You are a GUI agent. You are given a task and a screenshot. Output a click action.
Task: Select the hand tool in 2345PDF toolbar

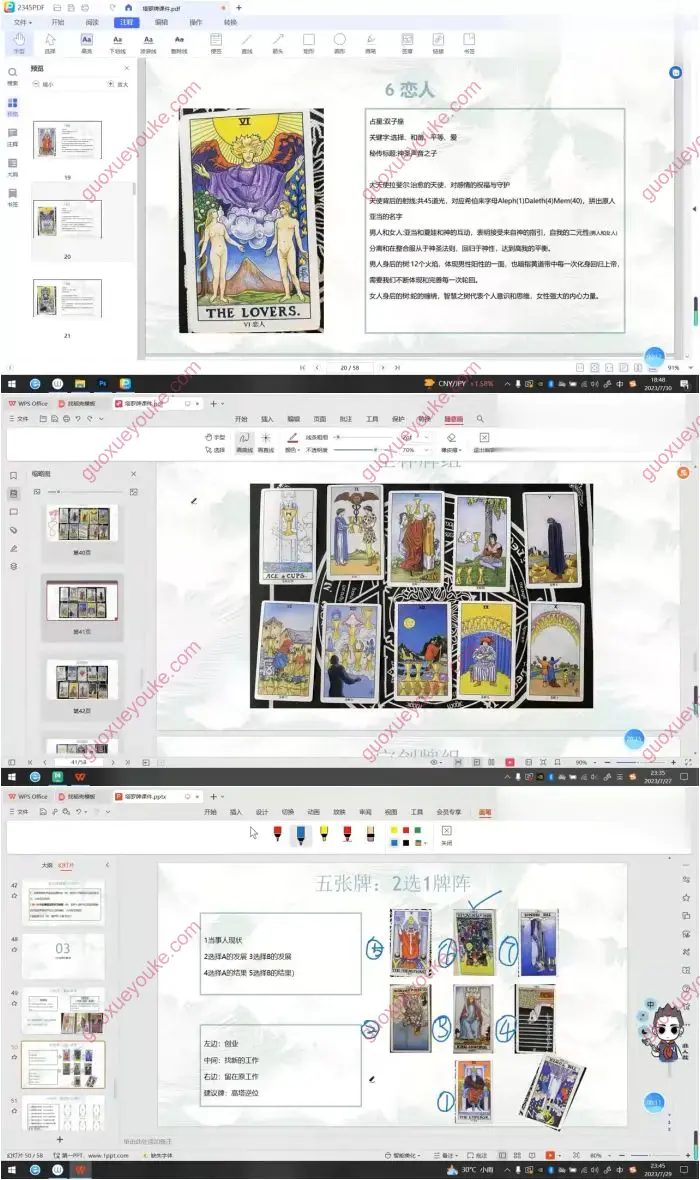click(19, 42)
